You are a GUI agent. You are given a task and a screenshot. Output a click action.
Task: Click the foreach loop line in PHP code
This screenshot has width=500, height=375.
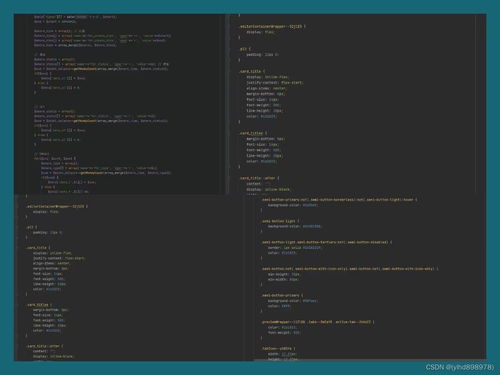pos(55,159)
